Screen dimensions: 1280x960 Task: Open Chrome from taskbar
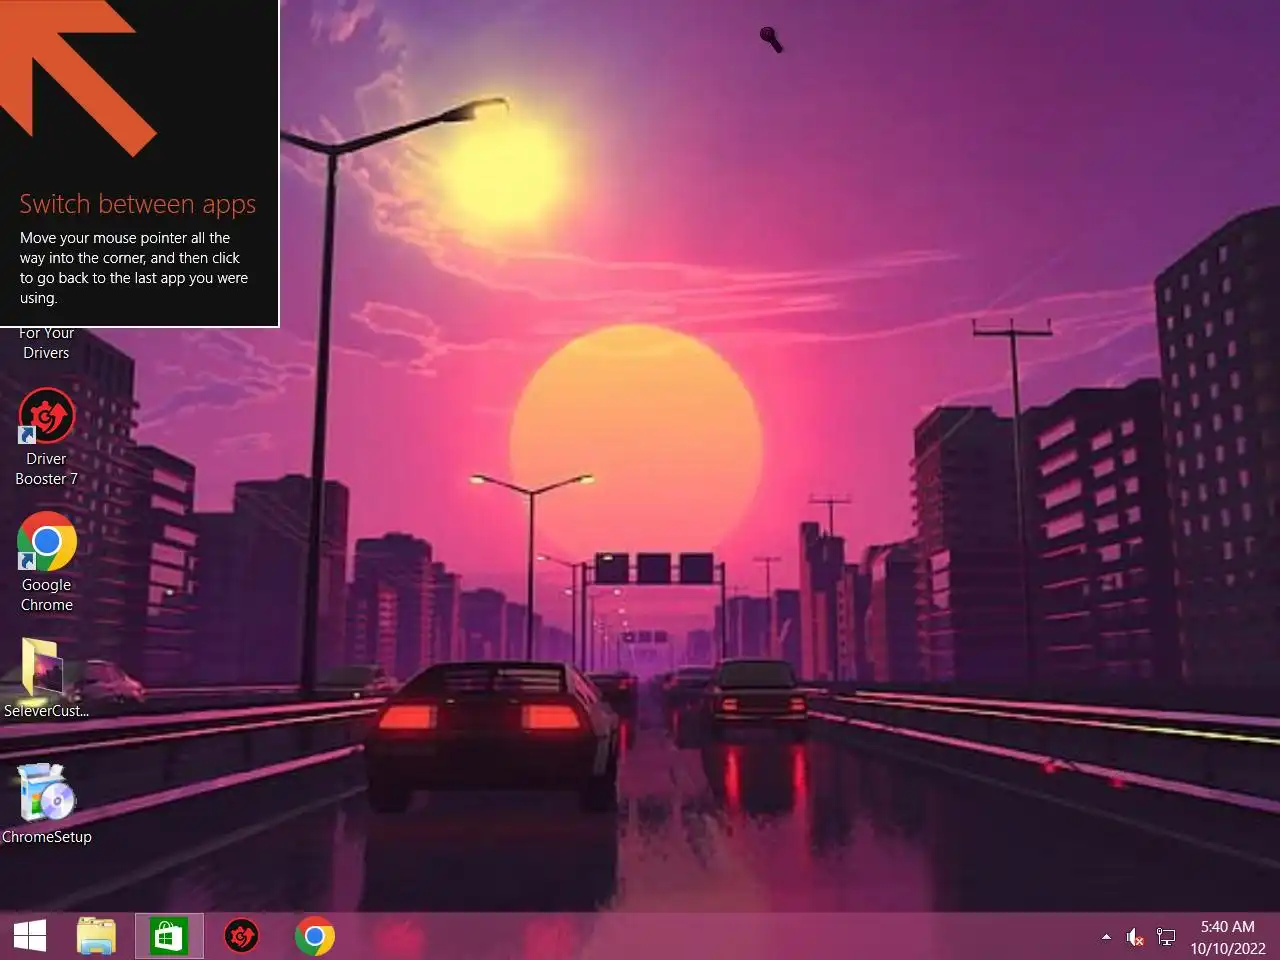[314, 936]
